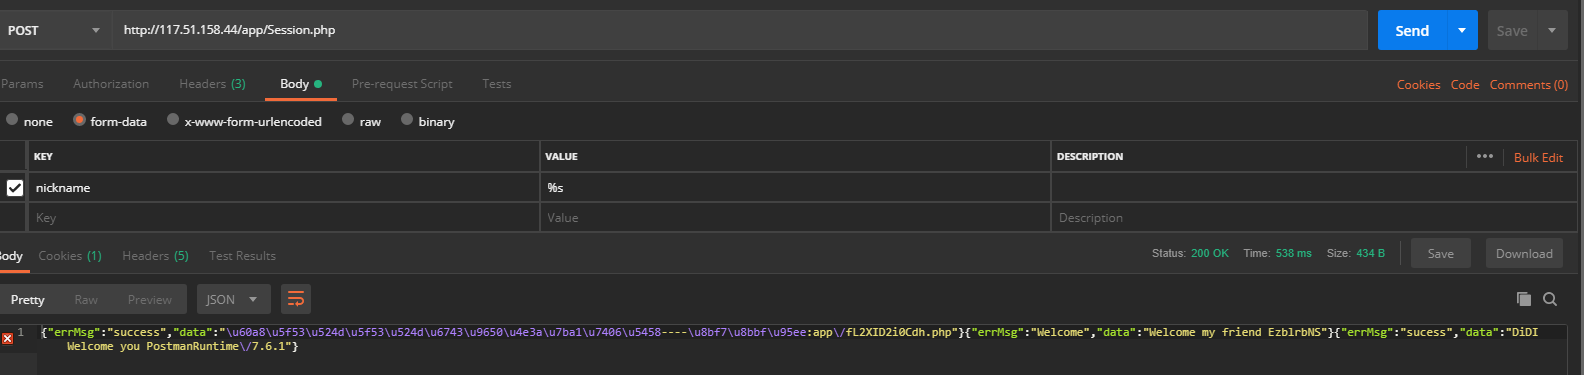Open the Code snippet link
1584x375 pixels.
pyautogui.click(x=1465, y=85)
